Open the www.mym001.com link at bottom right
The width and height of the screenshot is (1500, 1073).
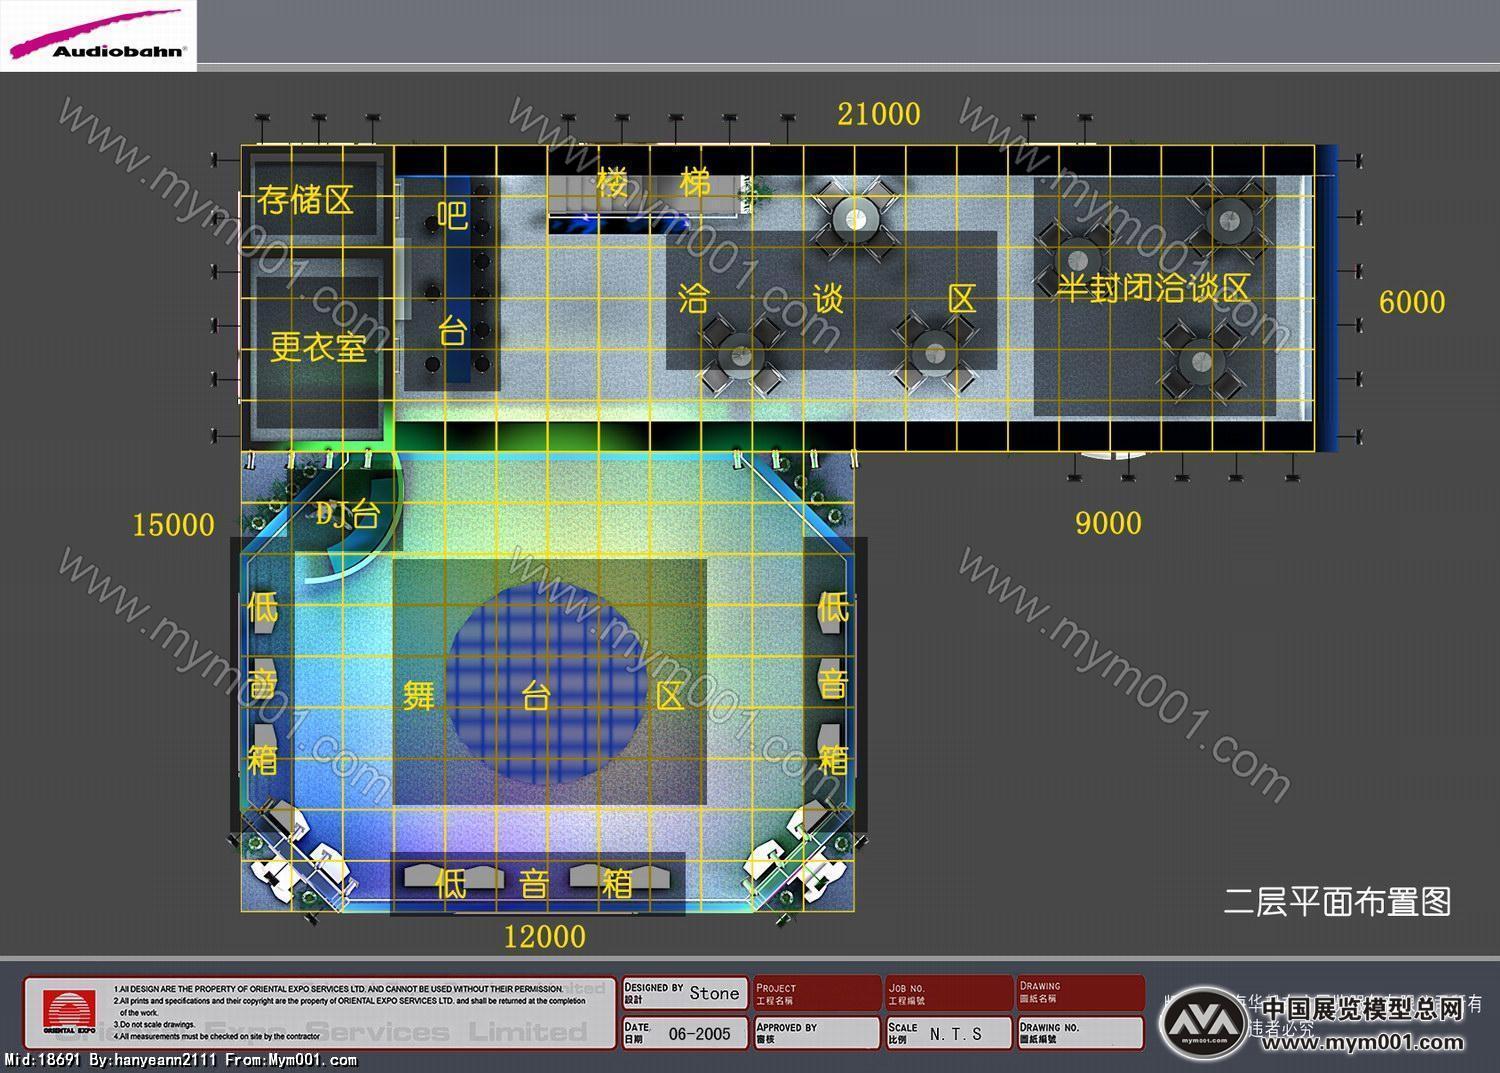(x=1363, y=1042)
